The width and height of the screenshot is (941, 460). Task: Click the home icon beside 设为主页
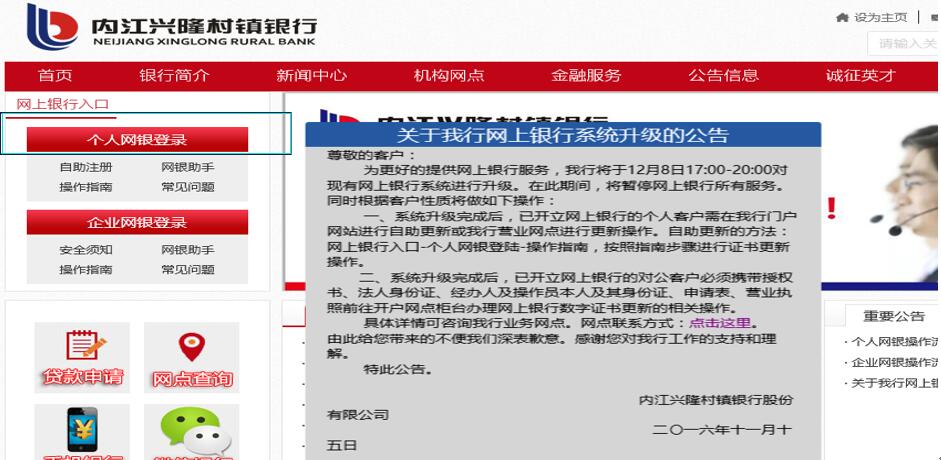[842, 17]
